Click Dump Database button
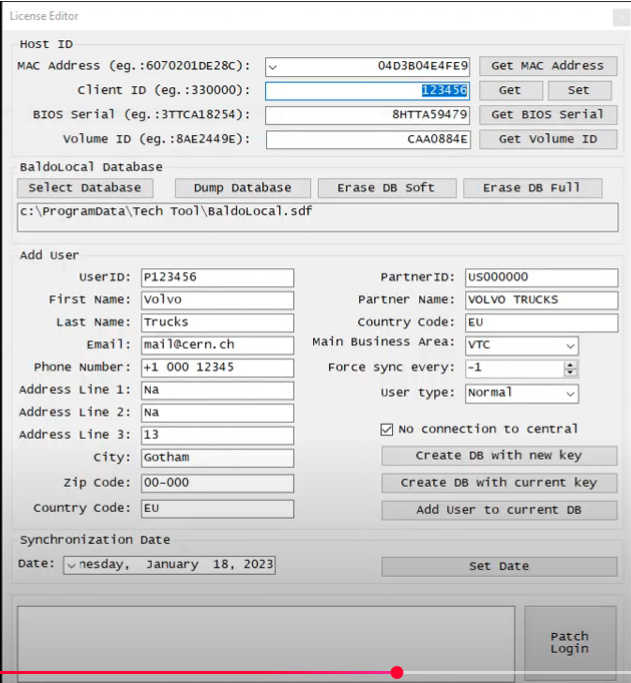 click(243, 188)
